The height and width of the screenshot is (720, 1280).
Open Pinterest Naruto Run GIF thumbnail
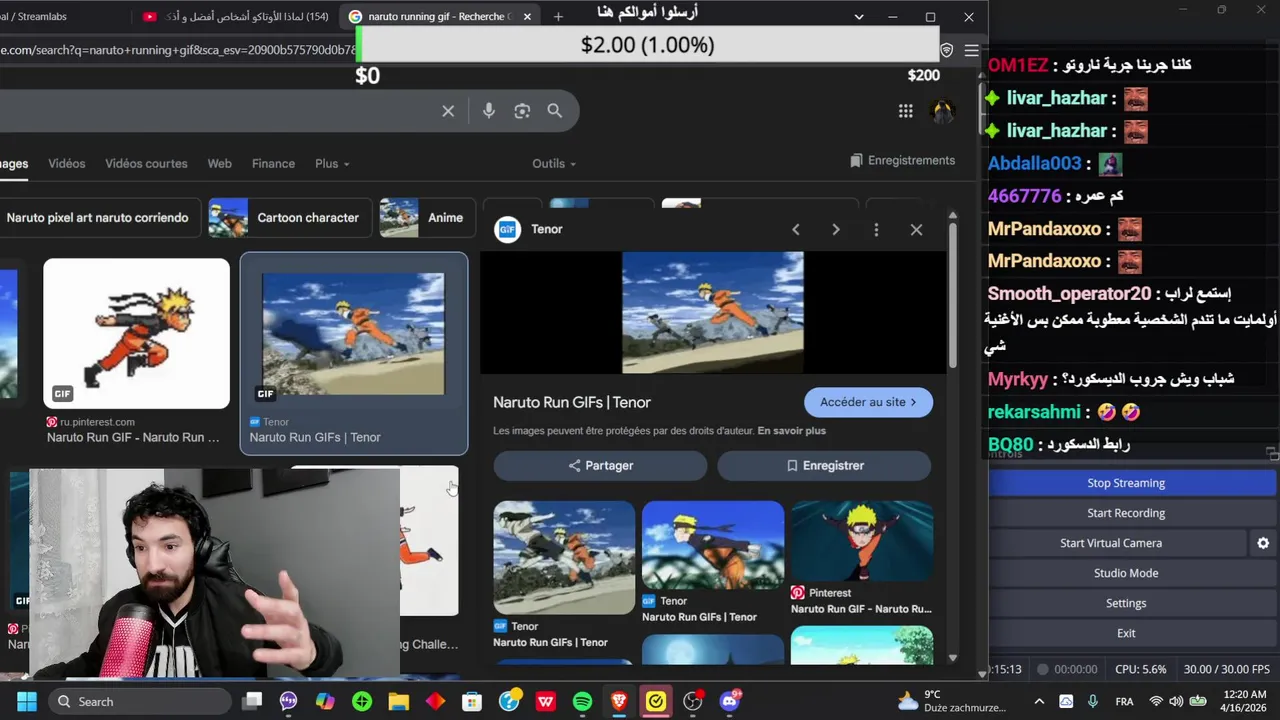coord(136,333)
